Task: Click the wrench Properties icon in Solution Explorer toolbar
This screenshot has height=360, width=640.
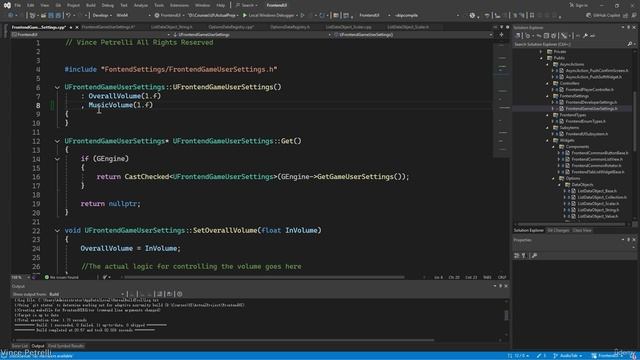Action: coord(585,36)
